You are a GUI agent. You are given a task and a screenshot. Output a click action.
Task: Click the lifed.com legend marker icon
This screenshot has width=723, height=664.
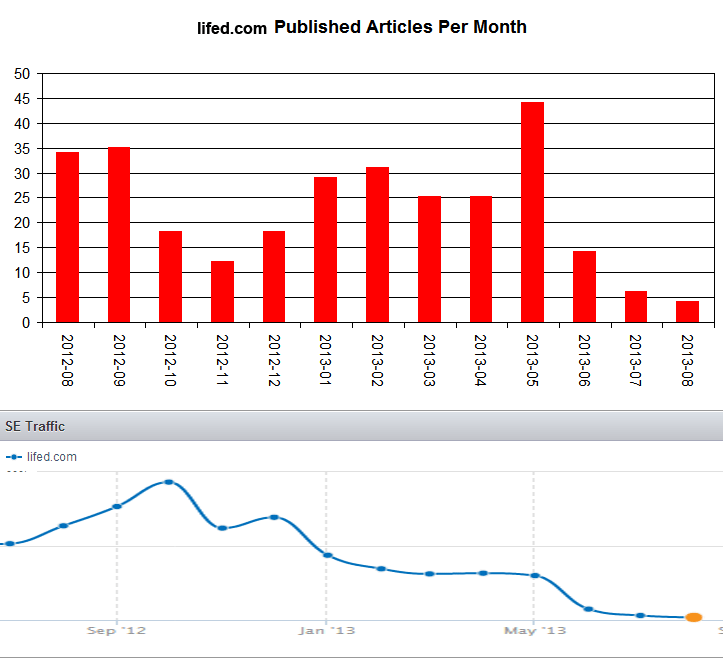click(x=14, y=457)
